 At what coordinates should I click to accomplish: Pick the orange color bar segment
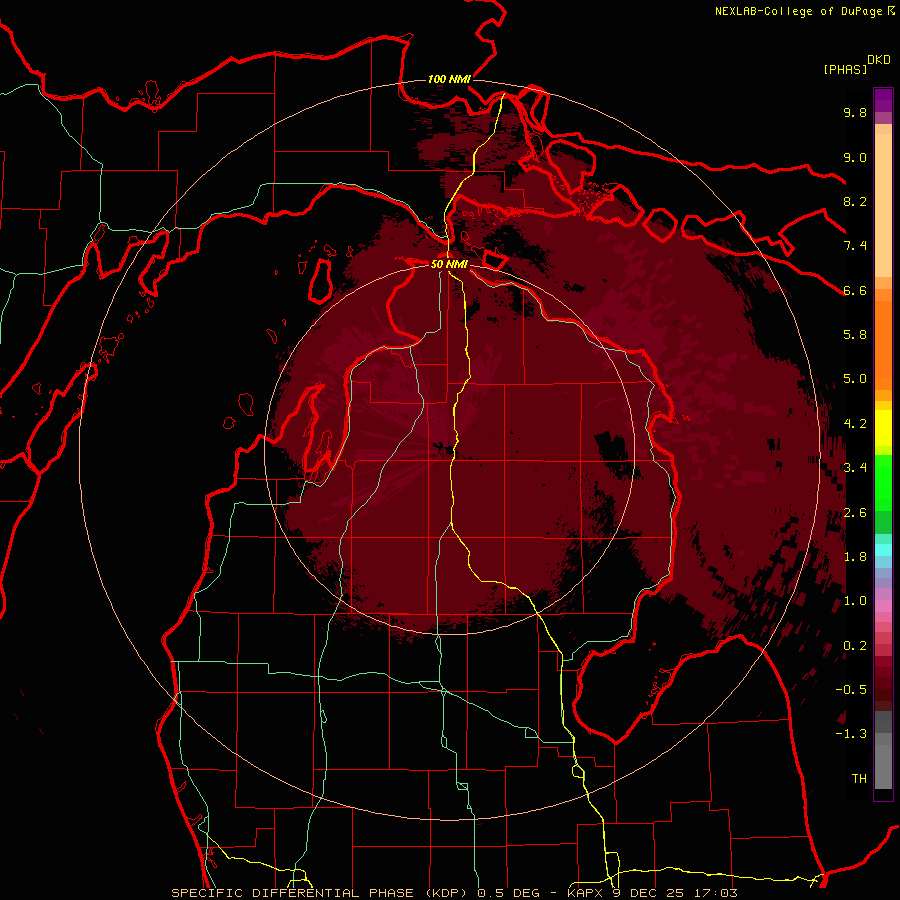coord(883,344)
